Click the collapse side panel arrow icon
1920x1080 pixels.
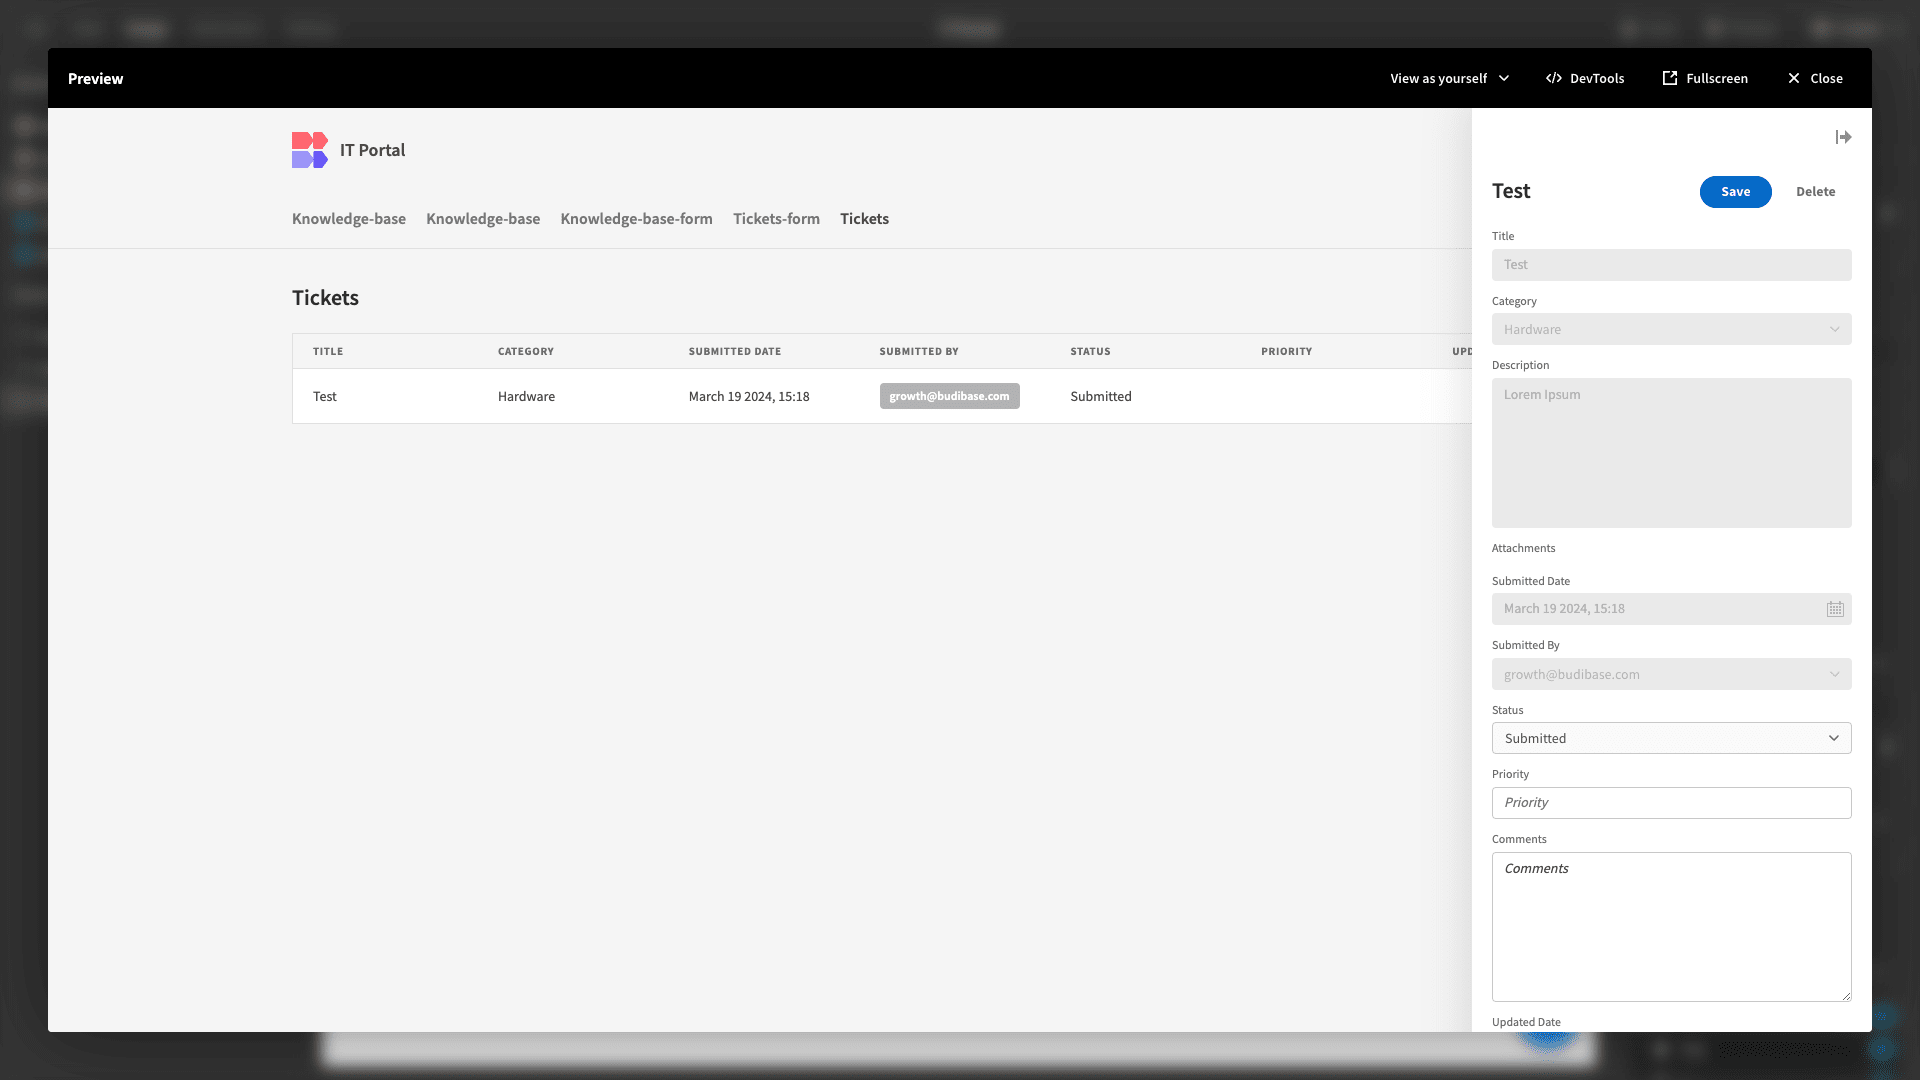click(x=1843, y=137)
